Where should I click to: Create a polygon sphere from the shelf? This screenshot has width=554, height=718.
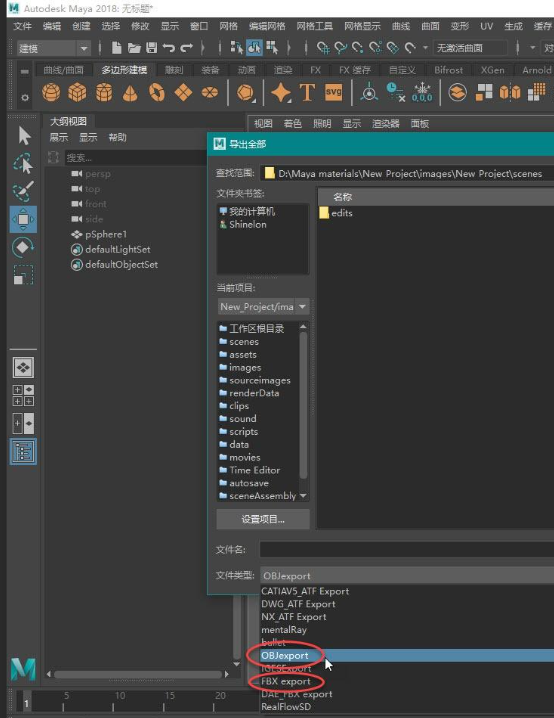pos(51,92)
